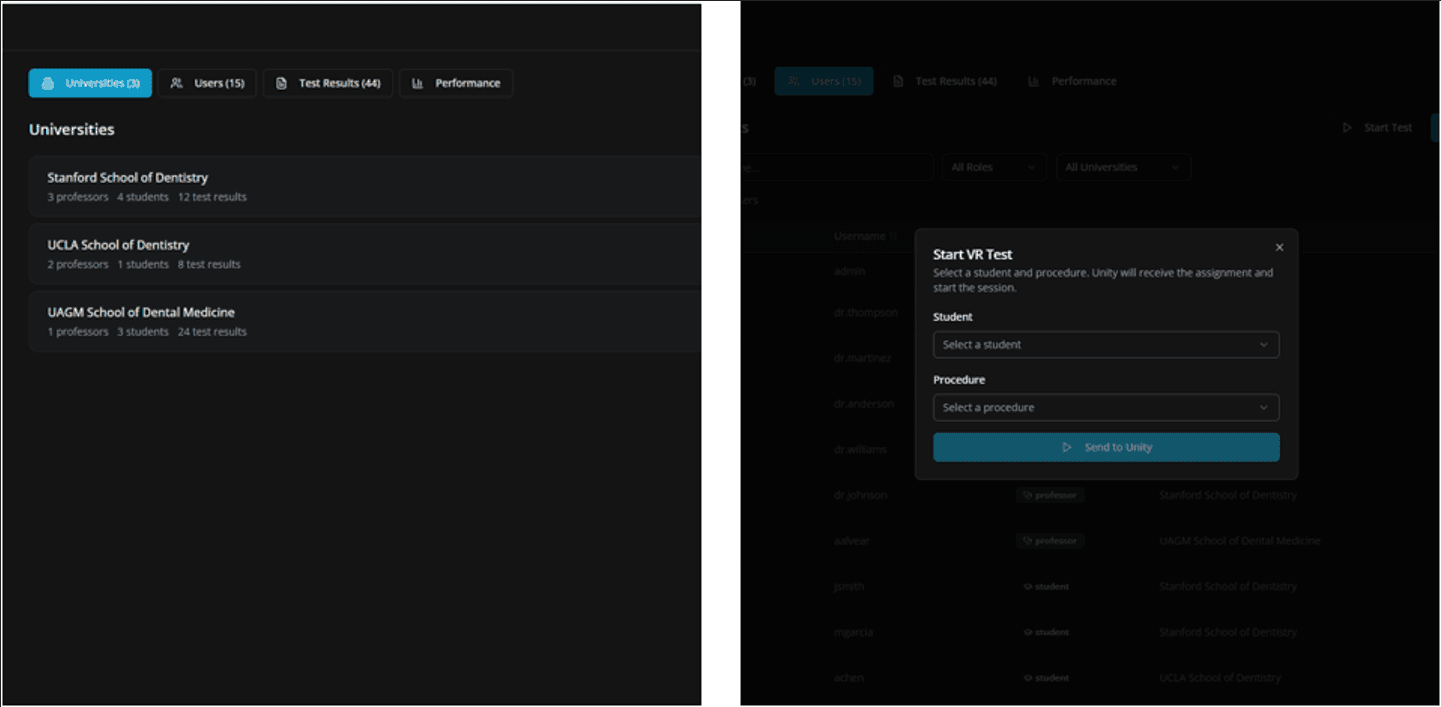
Task: Open the Select a procedure dropdown
Action: click(x=1106, y=408)
